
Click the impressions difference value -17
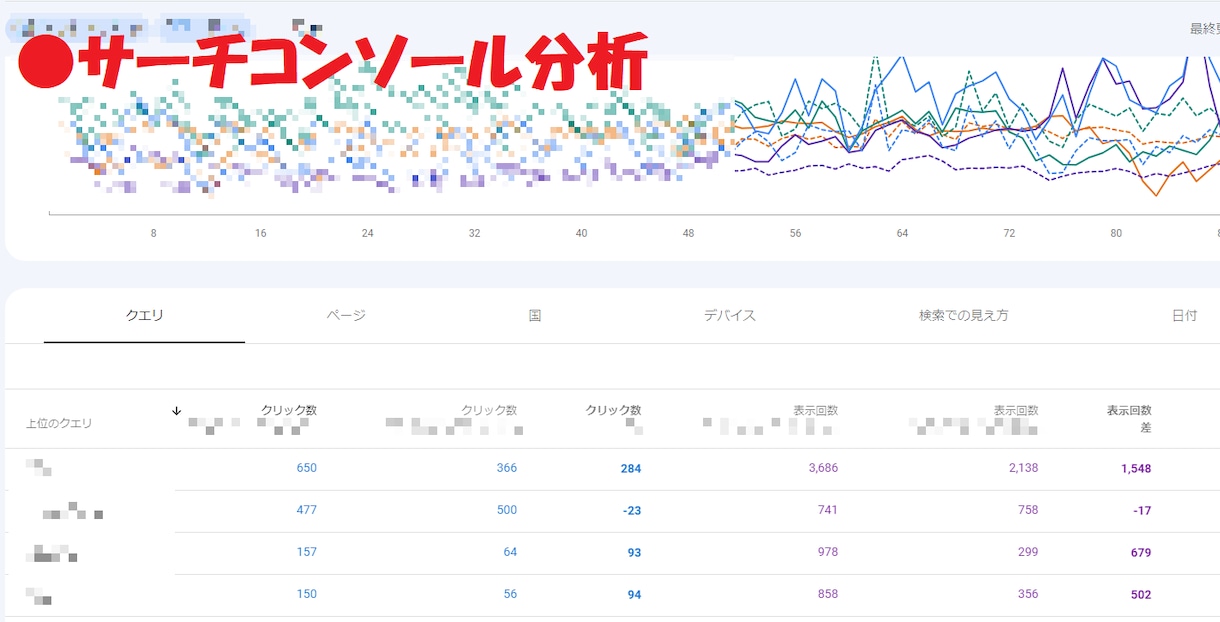1142,511
